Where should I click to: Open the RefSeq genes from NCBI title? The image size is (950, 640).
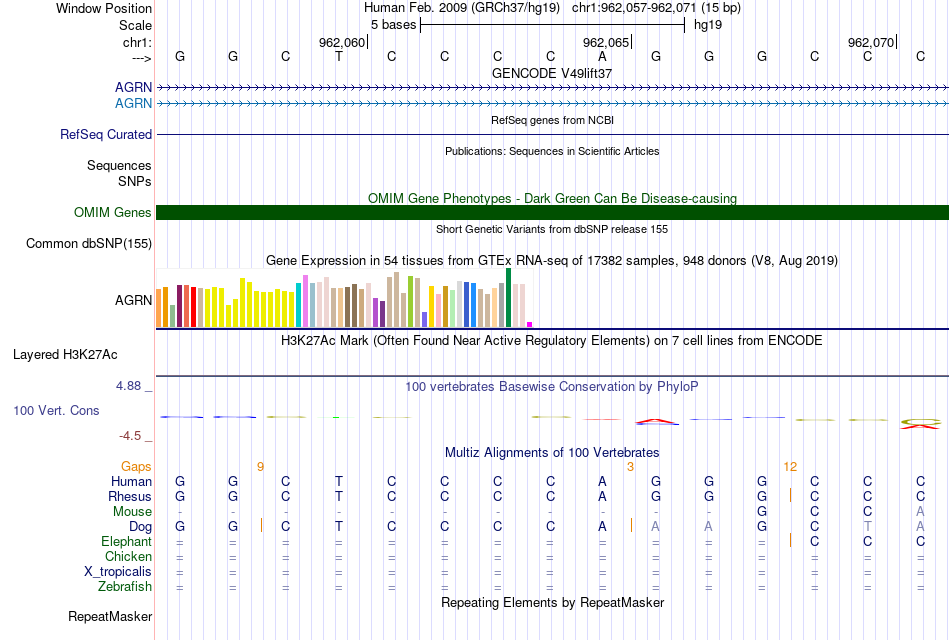tap(552, 120)
